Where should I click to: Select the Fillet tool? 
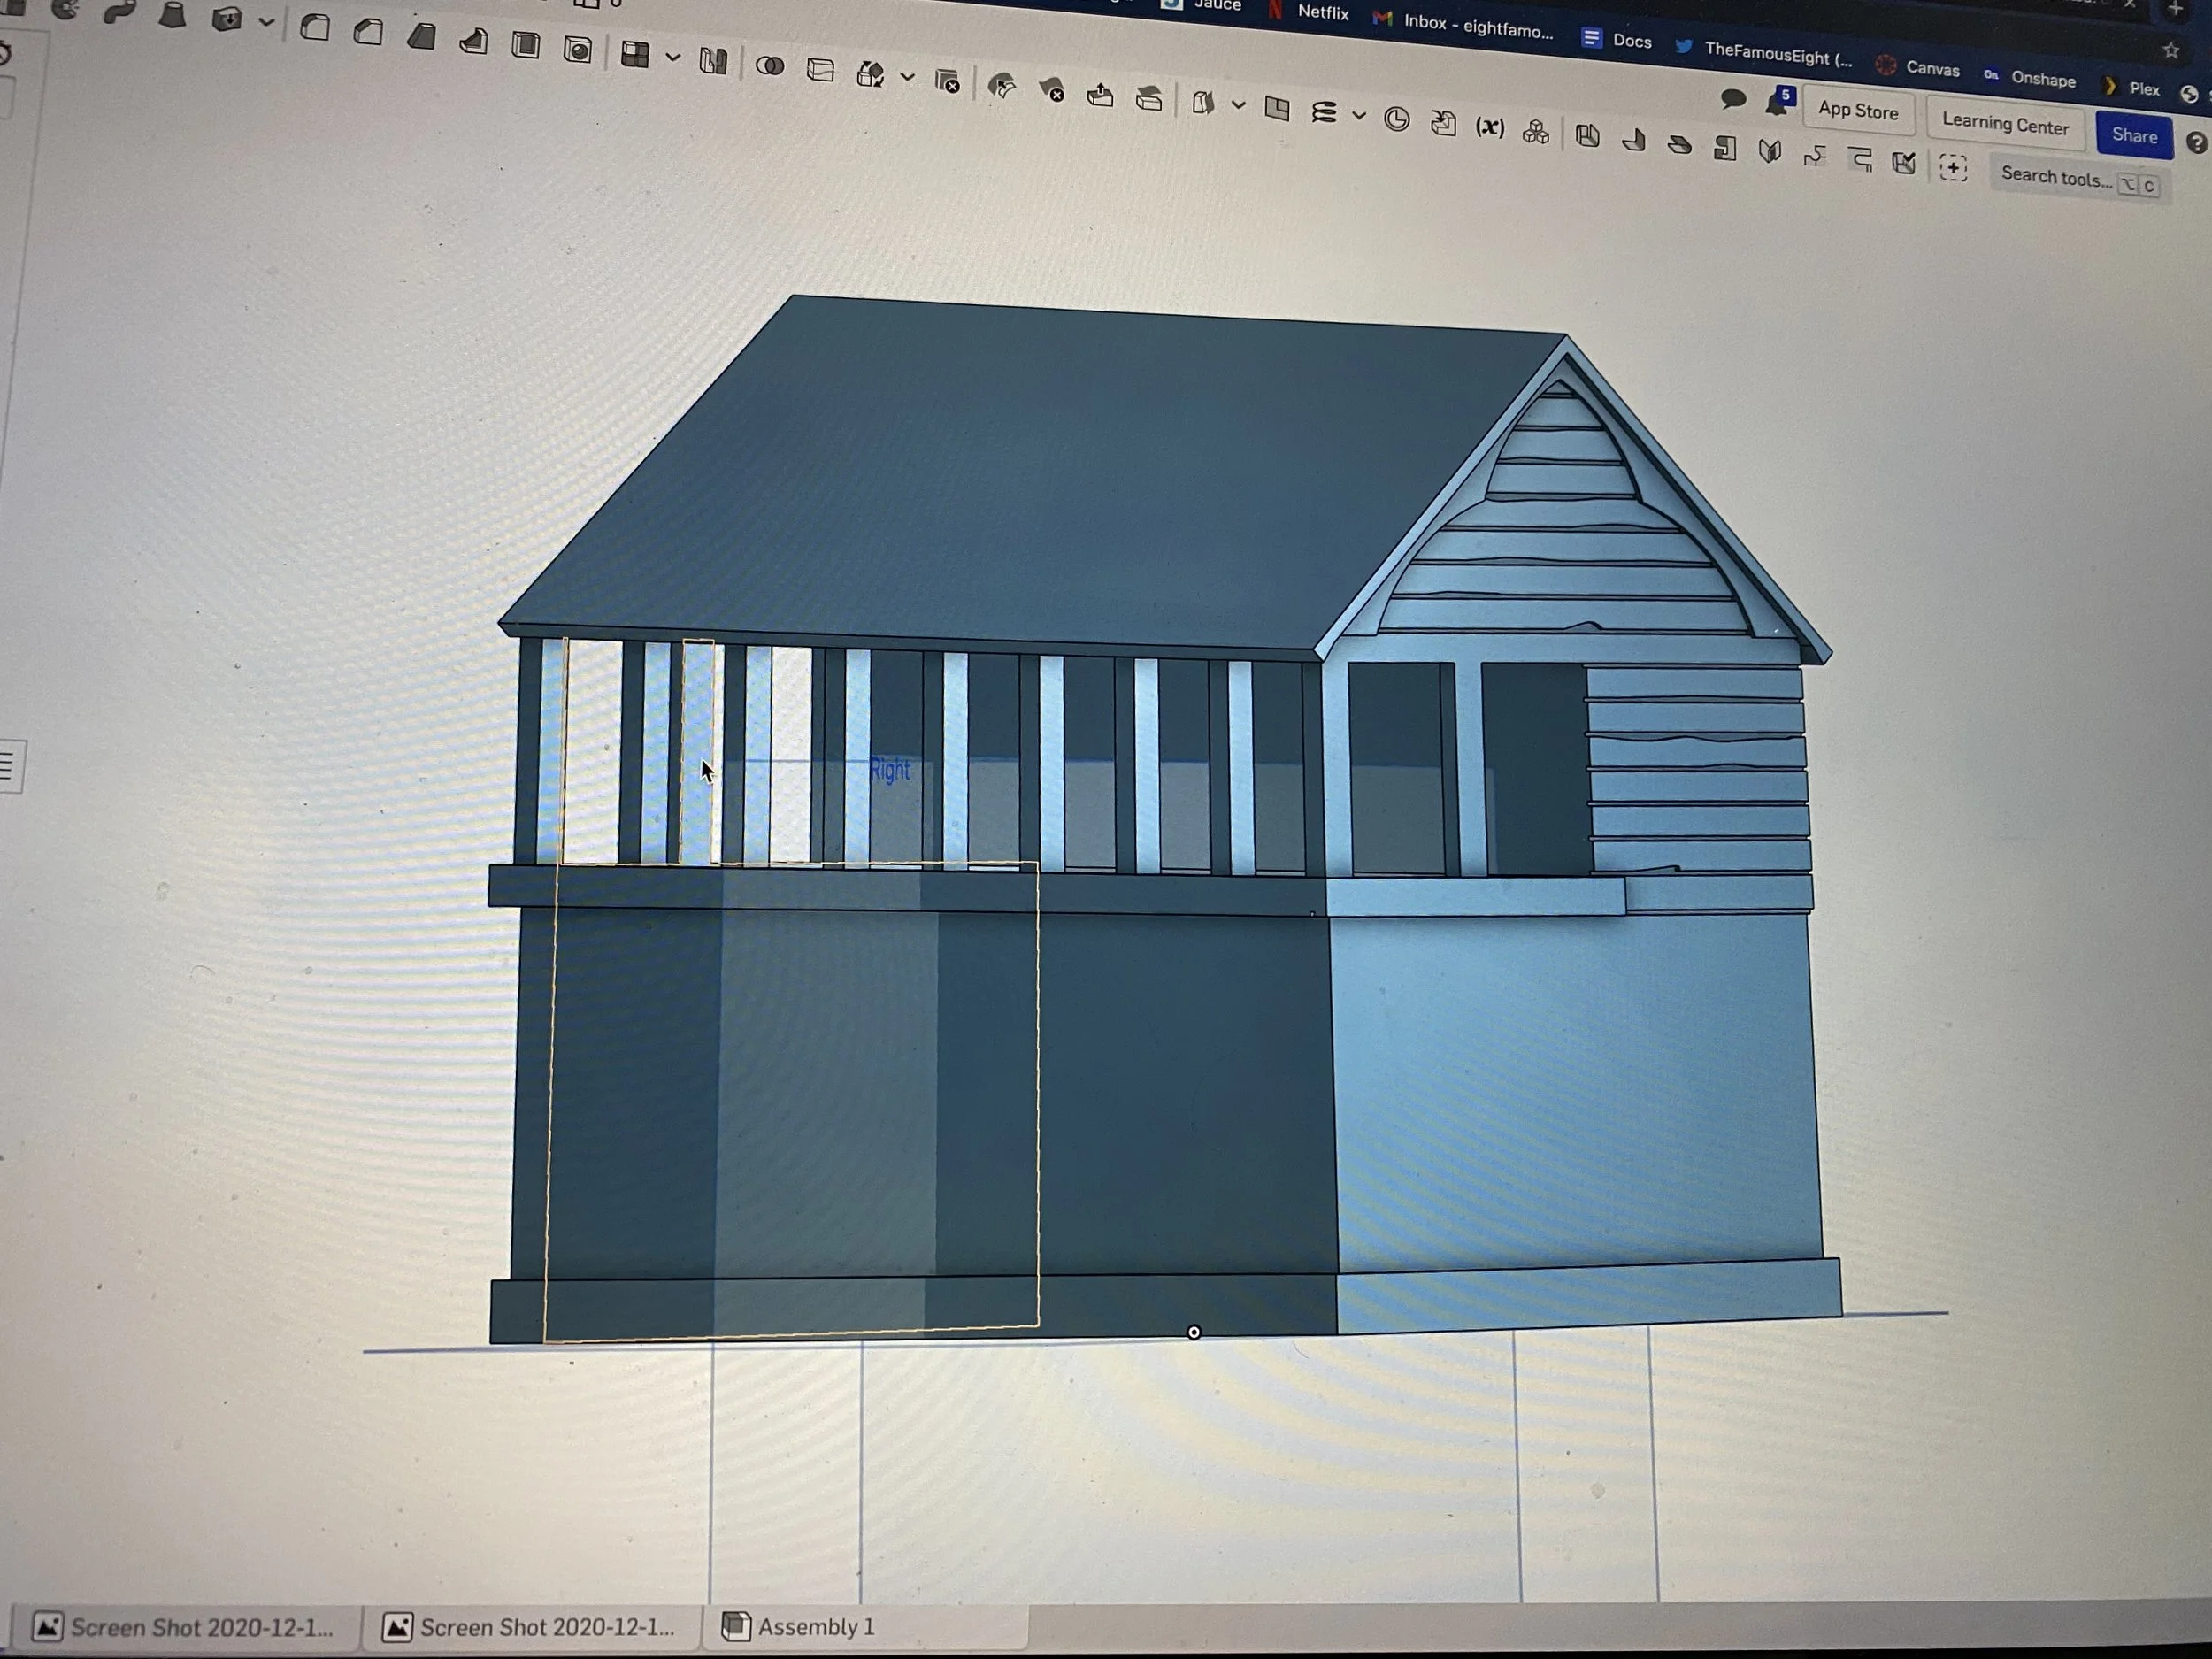[x=315, y=27]
